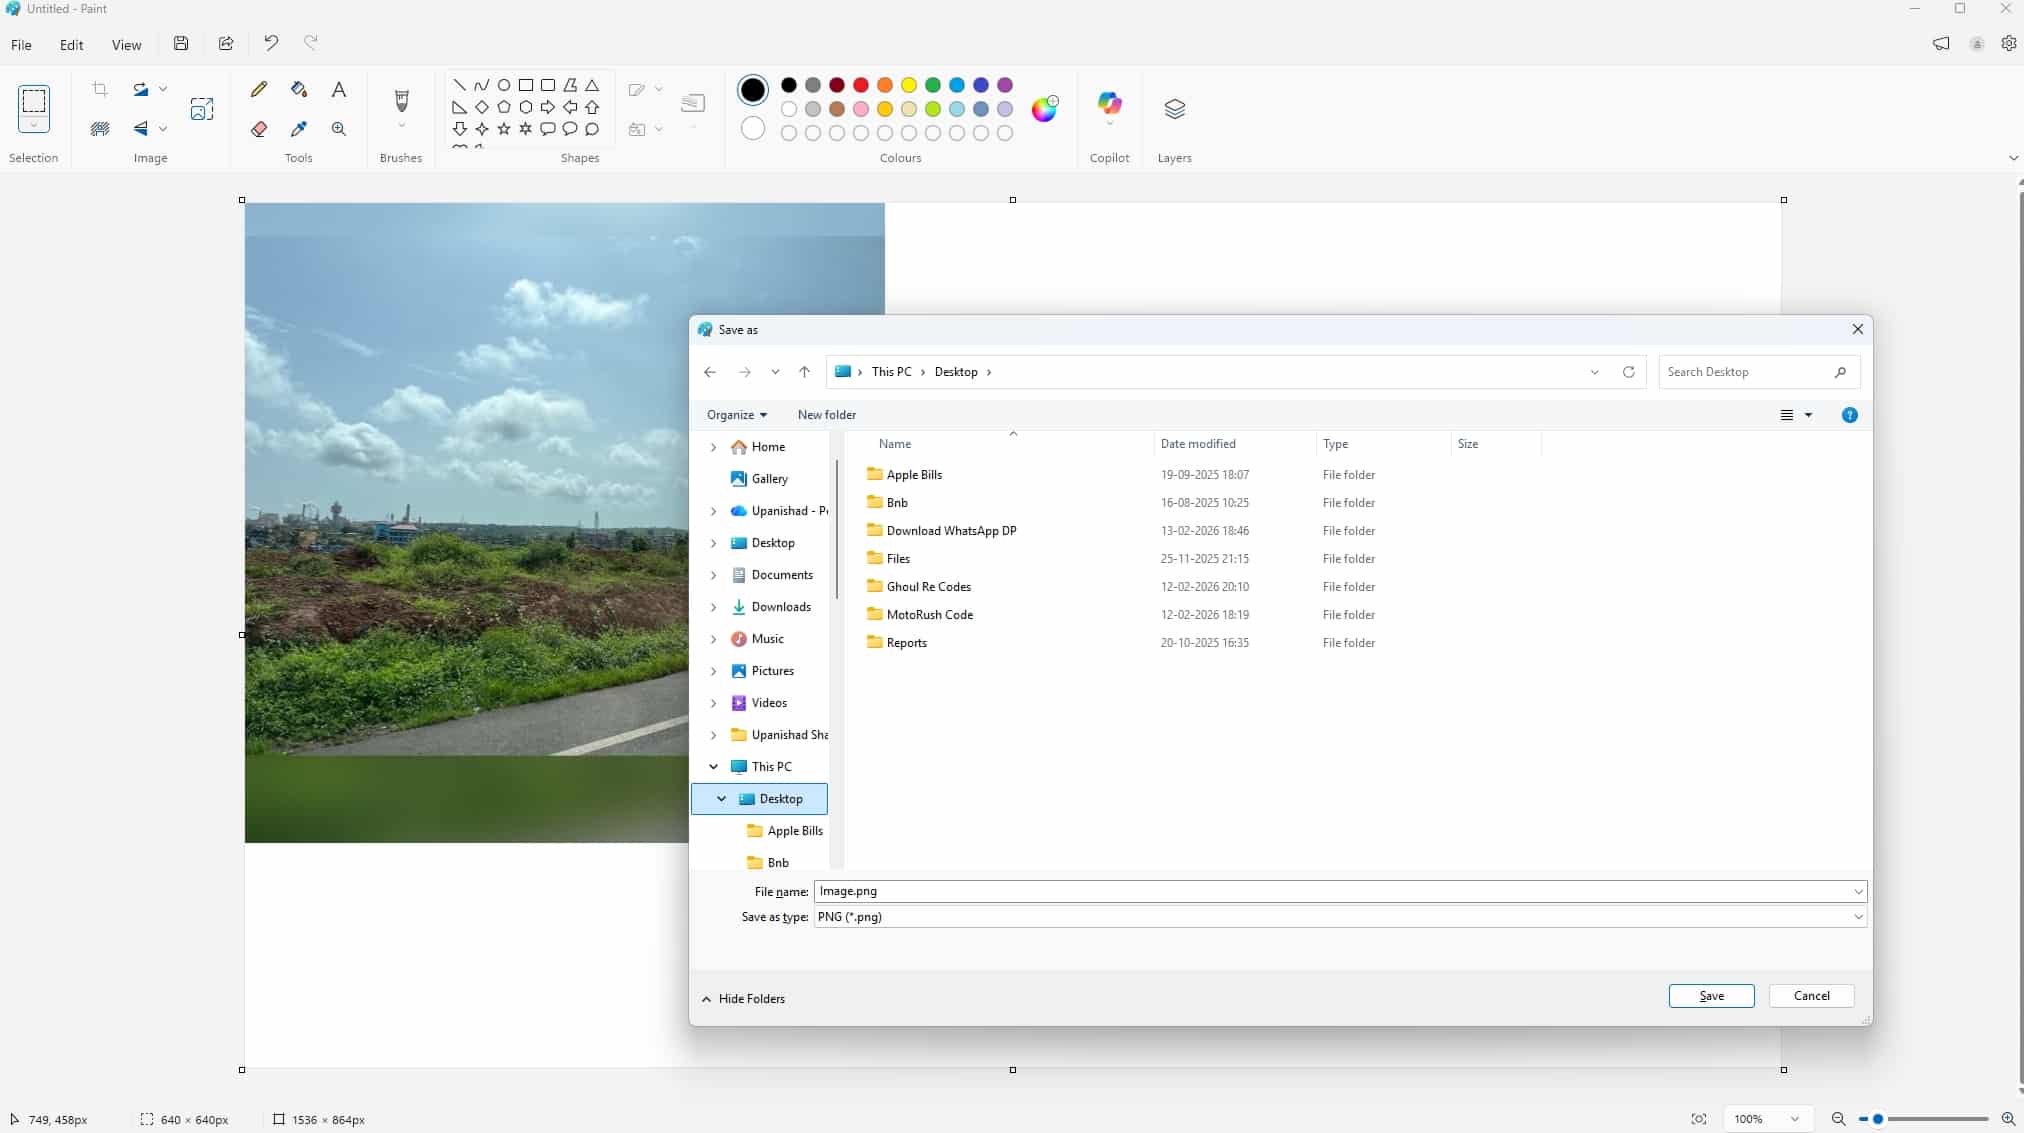Click the New folder button
Image resolution: width=2024 pixels, height=1133 pixels.
[x=827, y=414]
